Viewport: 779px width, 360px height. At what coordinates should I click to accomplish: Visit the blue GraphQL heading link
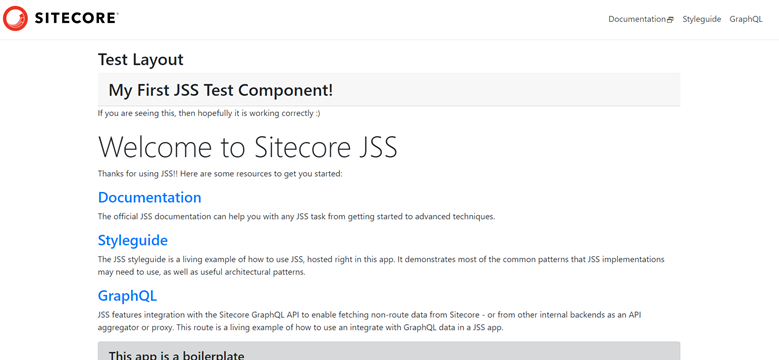(x=127, y=296)
